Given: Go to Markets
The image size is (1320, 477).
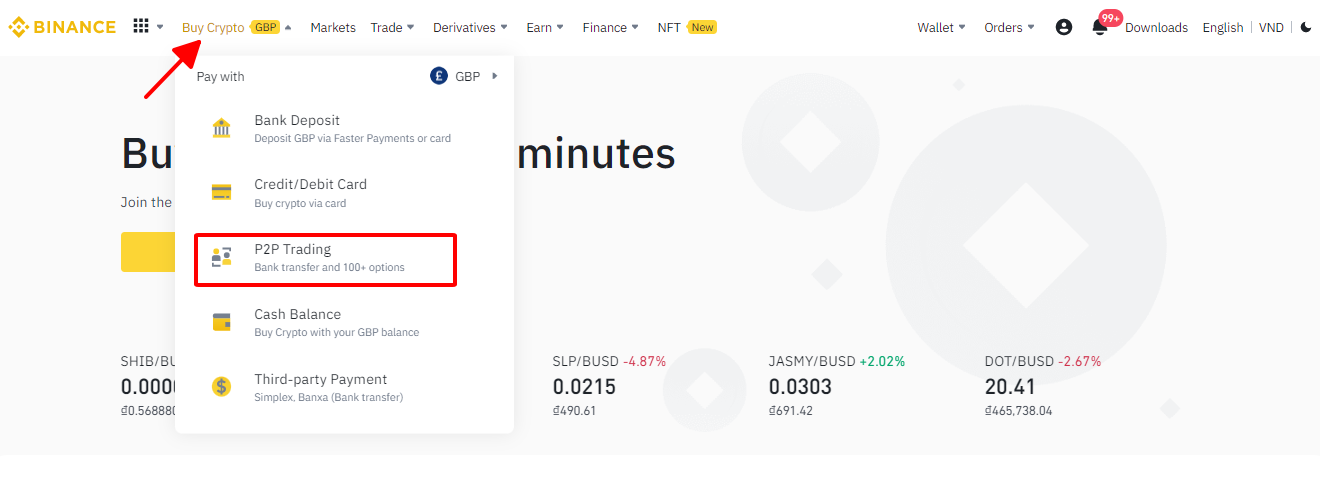Looking at the screenshot, I should 333,27.
